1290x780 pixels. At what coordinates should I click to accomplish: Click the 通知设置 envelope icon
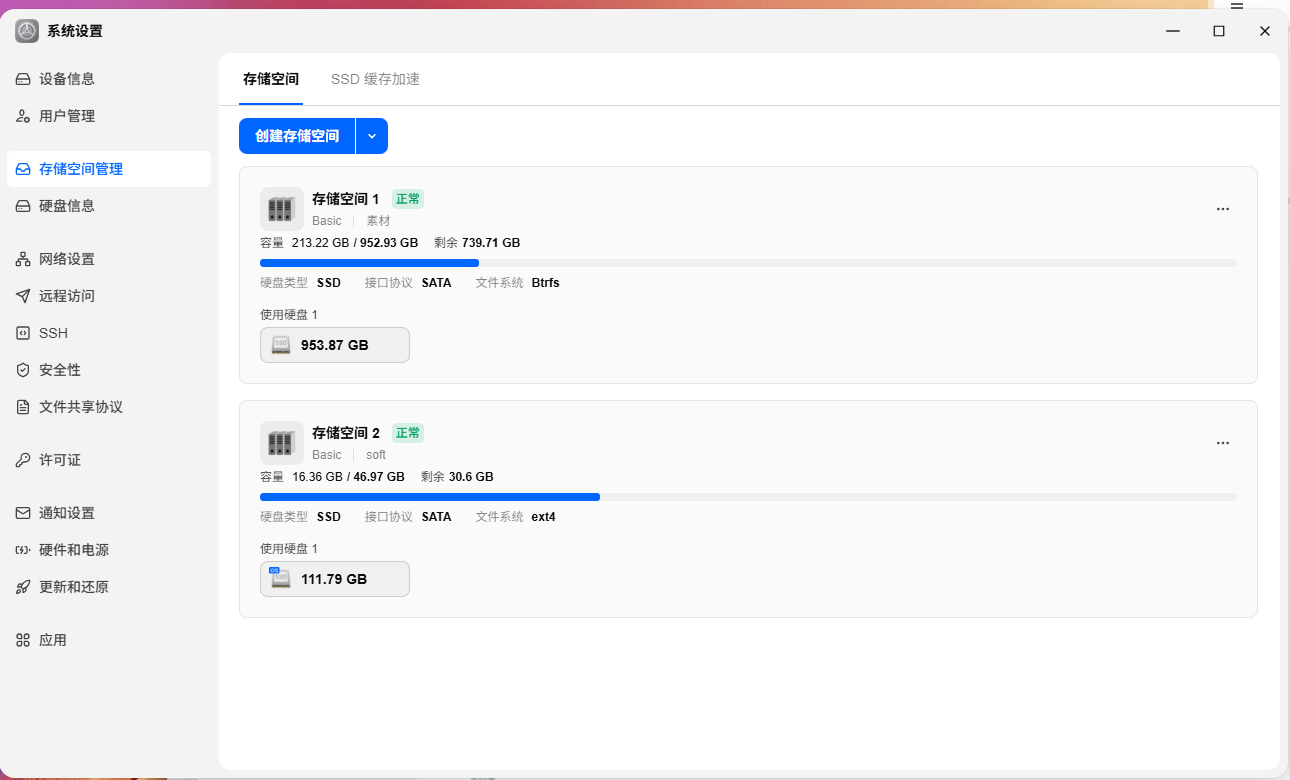coord(23,513)
